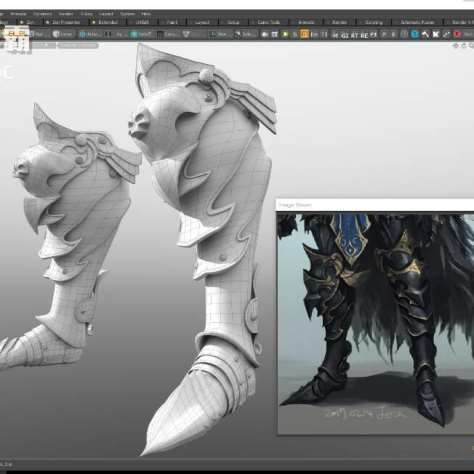Open the System menu
Image resolution: width=474 pixels, height=474 pixels.
point(127,14)
